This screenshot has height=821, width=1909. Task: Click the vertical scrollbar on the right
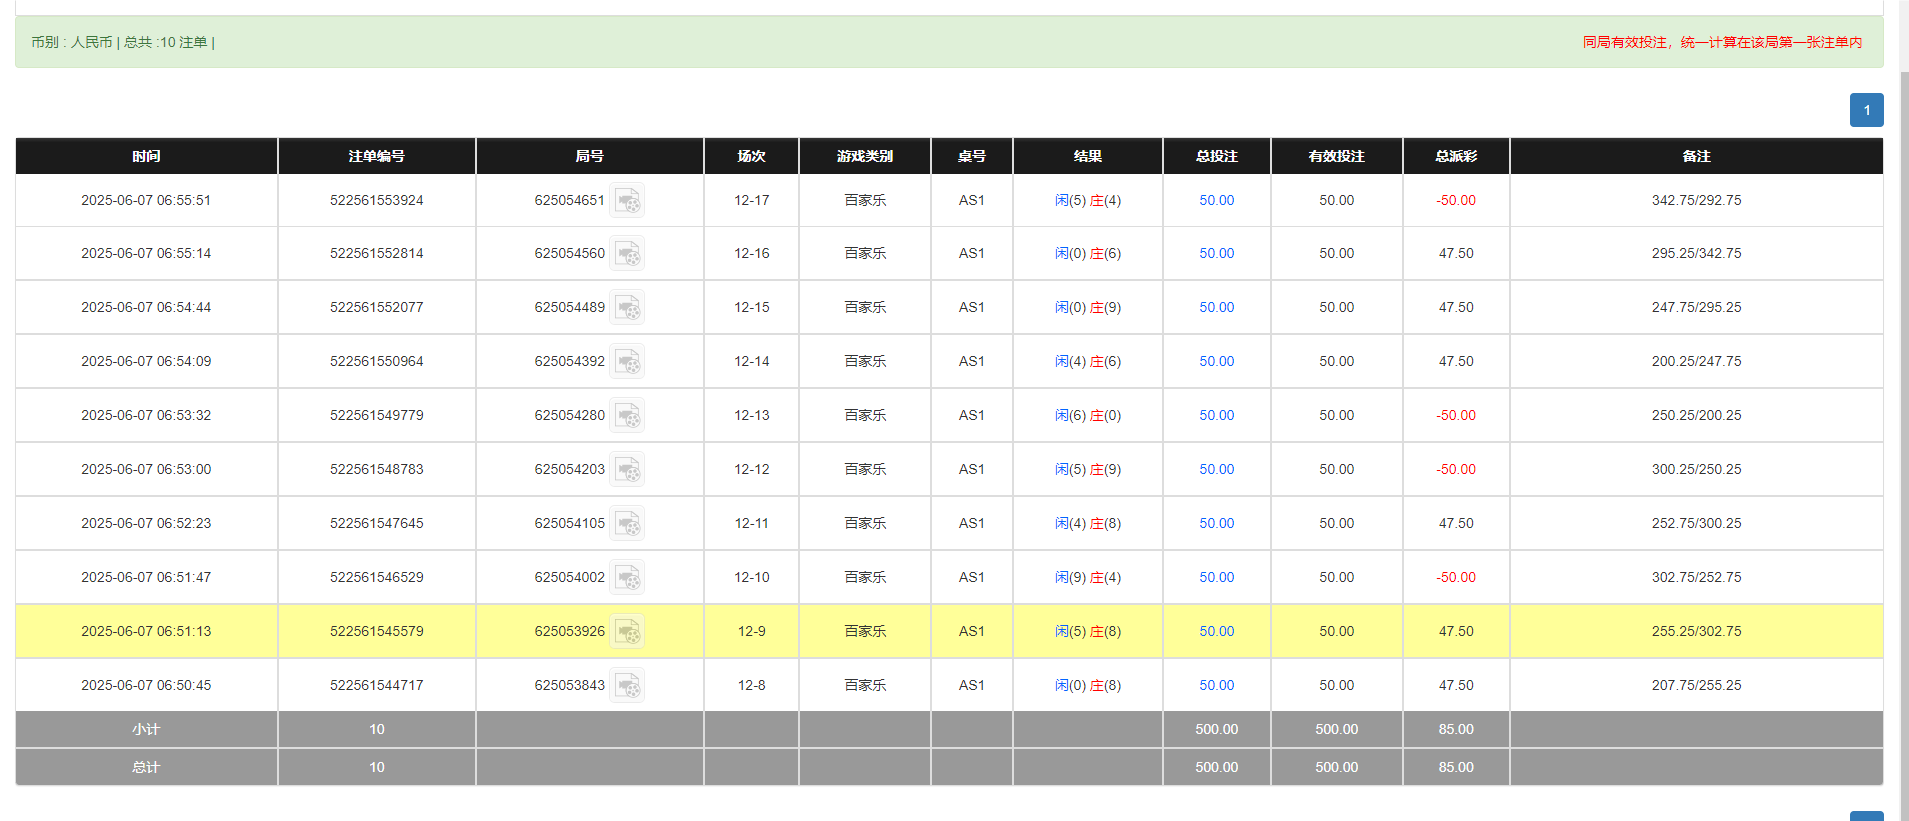click(x=1902, y=400)
